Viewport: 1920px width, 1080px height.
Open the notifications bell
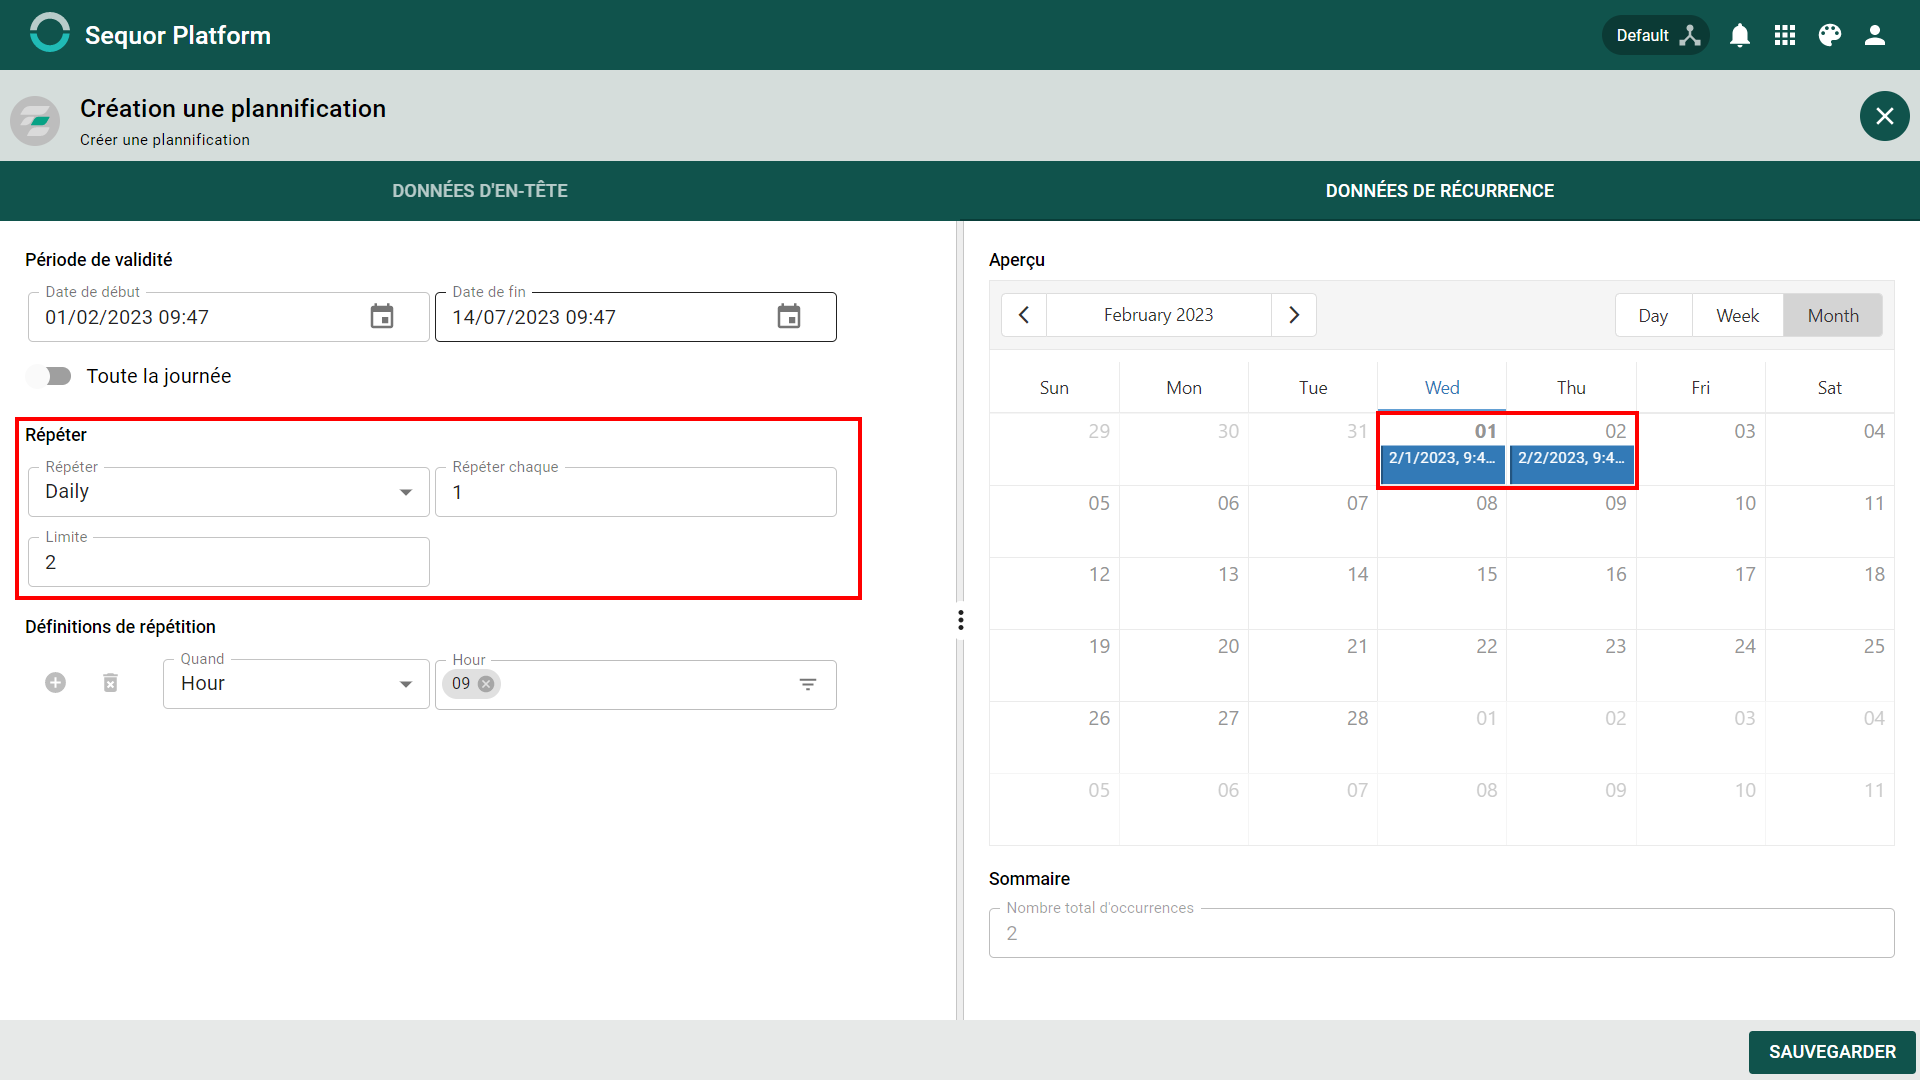(1740, 35)
